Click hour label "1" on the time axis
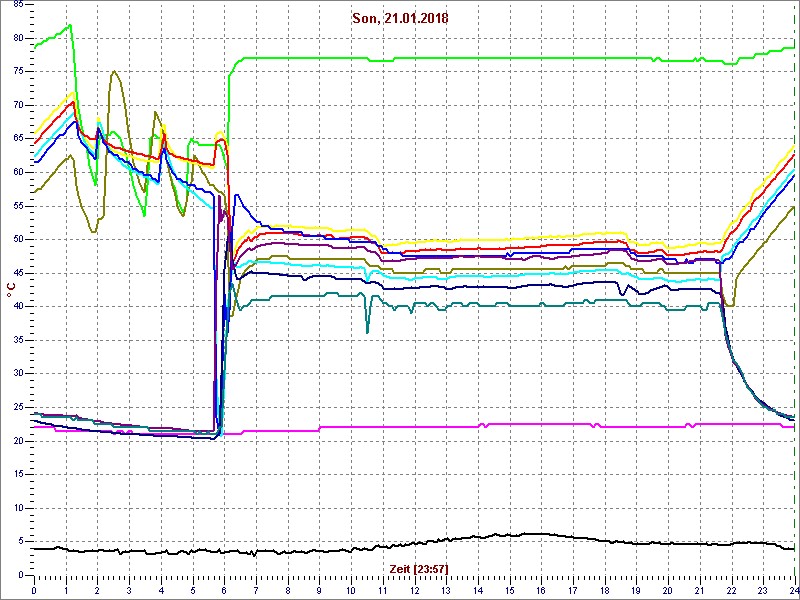The width and height of the screenshot is (800, 600). coord(66,589)
